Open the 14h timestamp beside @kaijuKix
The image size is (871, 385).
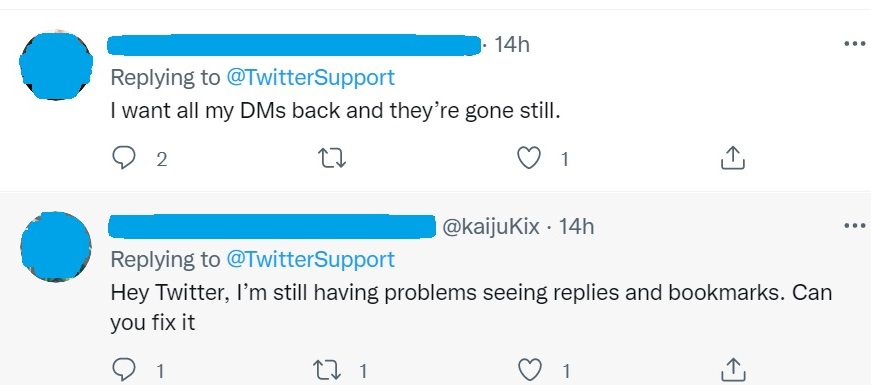[x=576, y=226]
